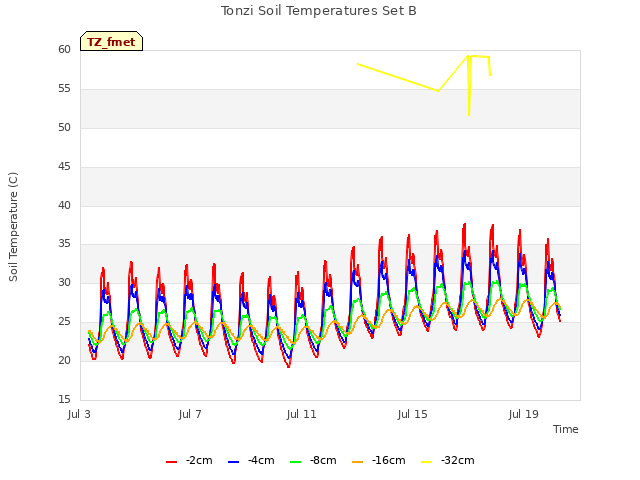Toggle the -16cm legend entry
The width and height of the screenshot is (640, 480).
(x=378, y=460)
